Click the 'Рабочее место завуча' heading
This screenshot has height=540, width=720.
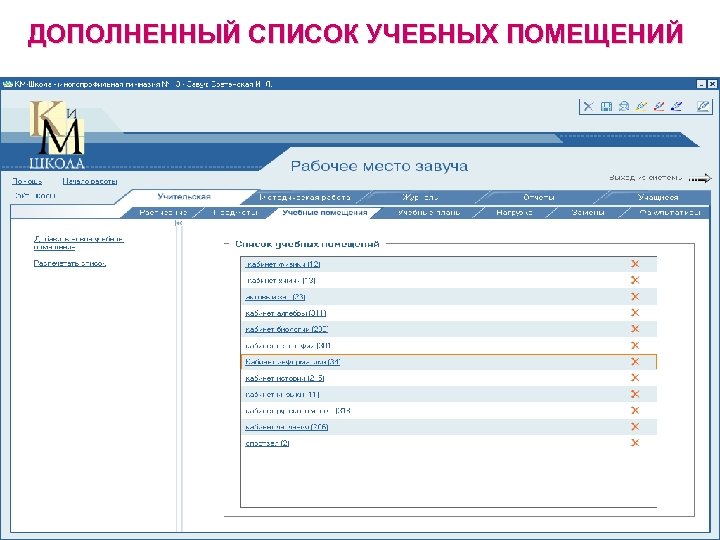[x=379, y=166]
